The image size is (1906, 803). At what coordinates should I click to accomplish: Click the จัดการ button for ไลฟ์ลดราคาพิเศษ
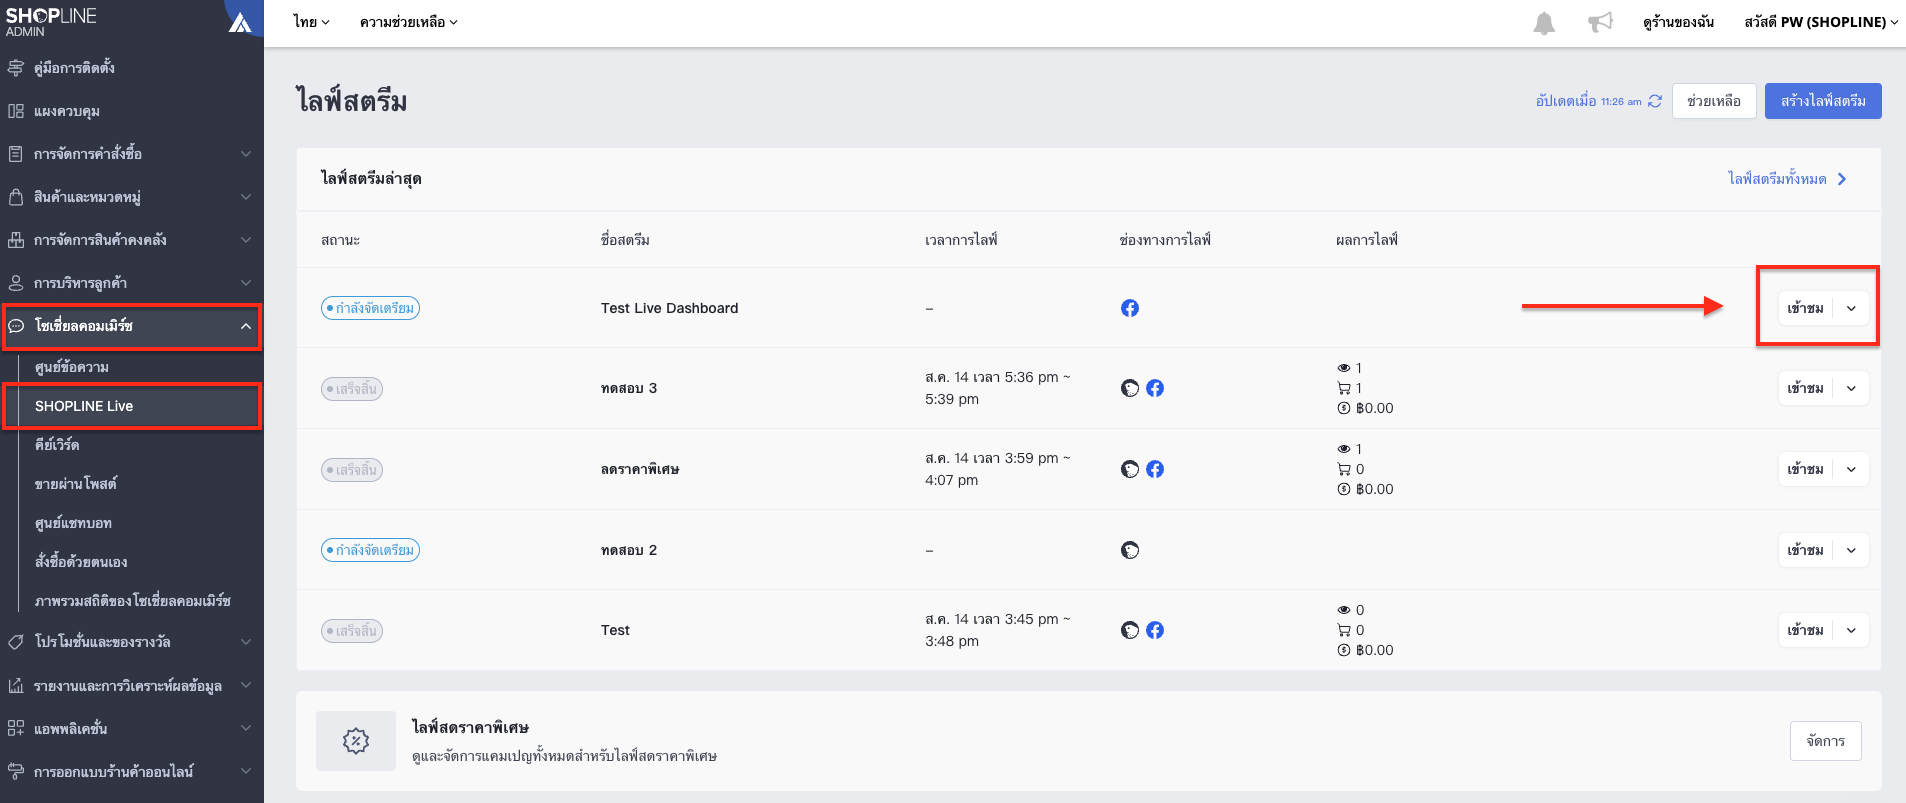click(x=1826, y=741)
